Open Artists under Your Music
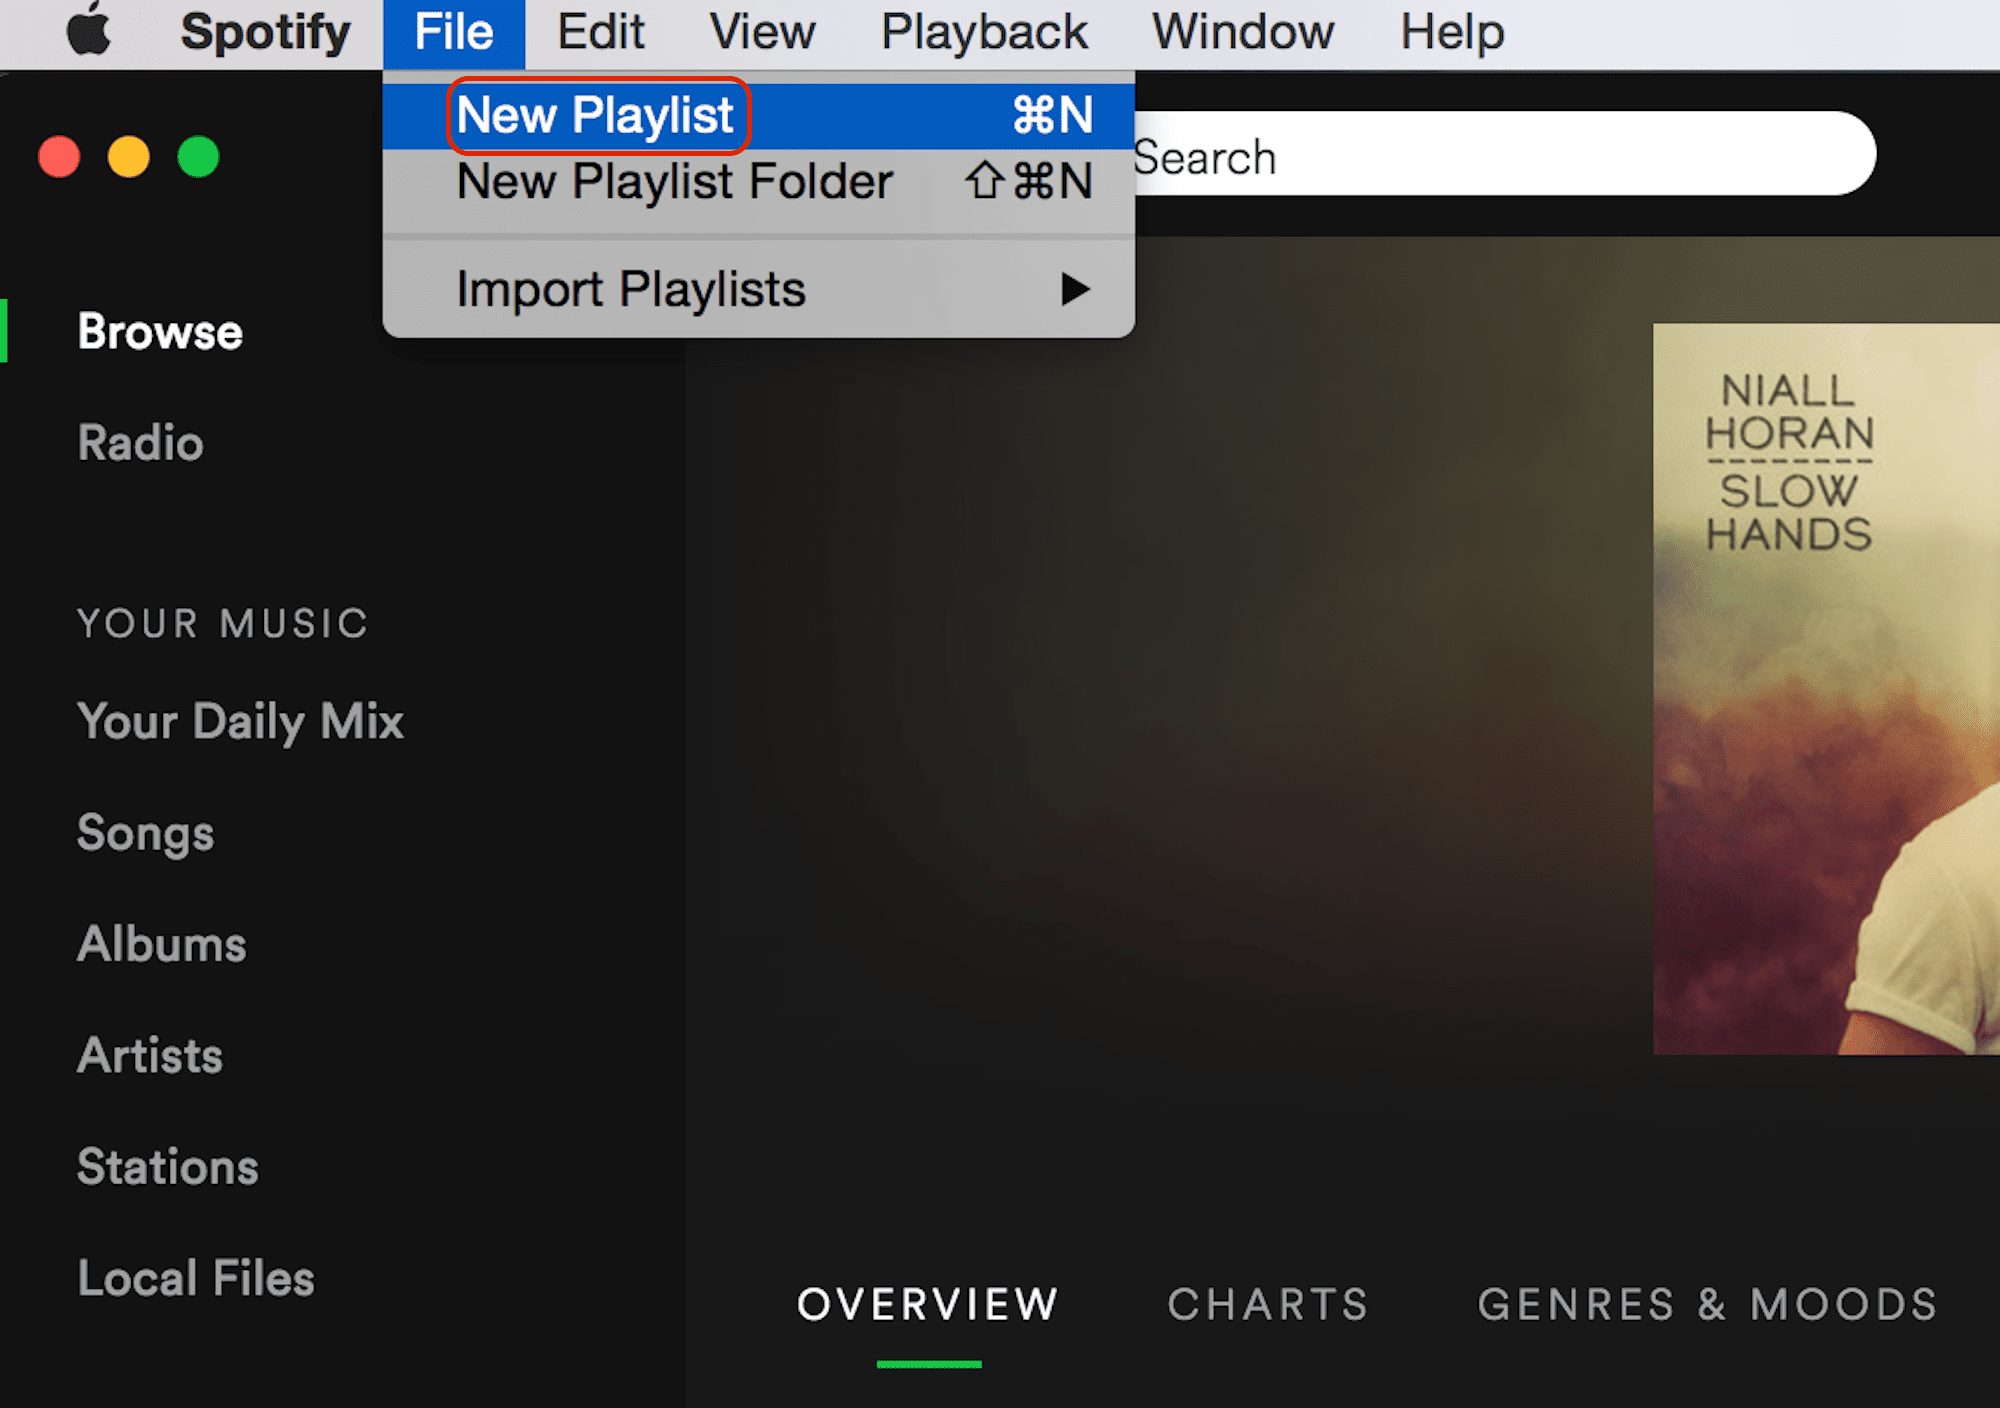This screenshot has height=1408, width=2000. [150, 1055]
